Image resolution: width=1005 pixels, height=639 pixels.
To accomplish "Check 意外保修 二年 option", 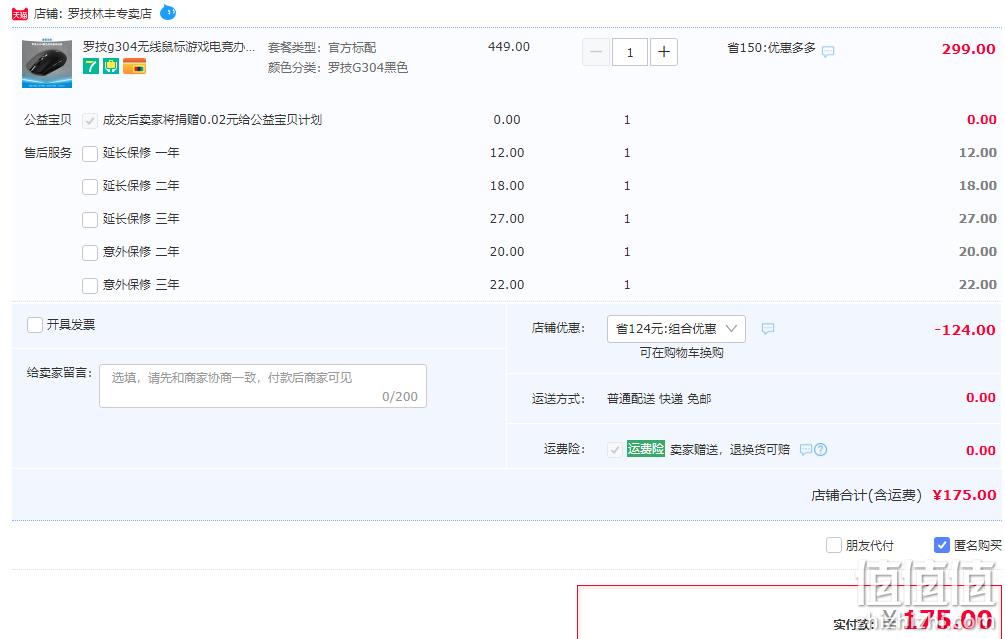I will click(x=90, y=253).
